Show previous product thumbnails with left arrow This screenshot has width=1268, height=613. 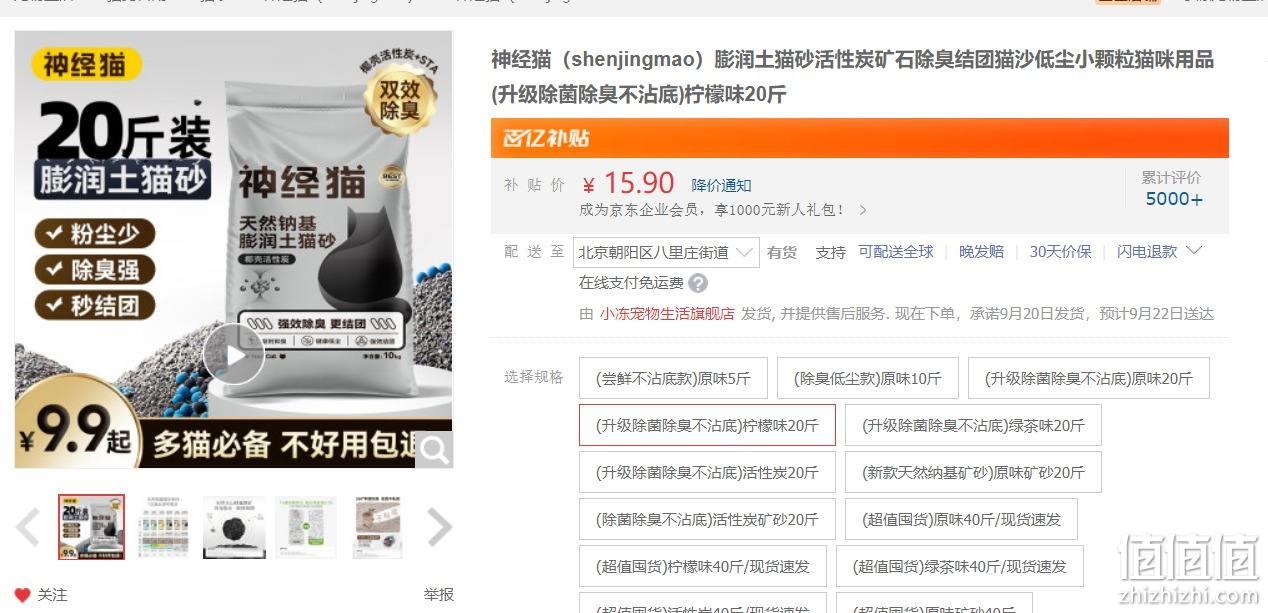(x=28, y=527)
